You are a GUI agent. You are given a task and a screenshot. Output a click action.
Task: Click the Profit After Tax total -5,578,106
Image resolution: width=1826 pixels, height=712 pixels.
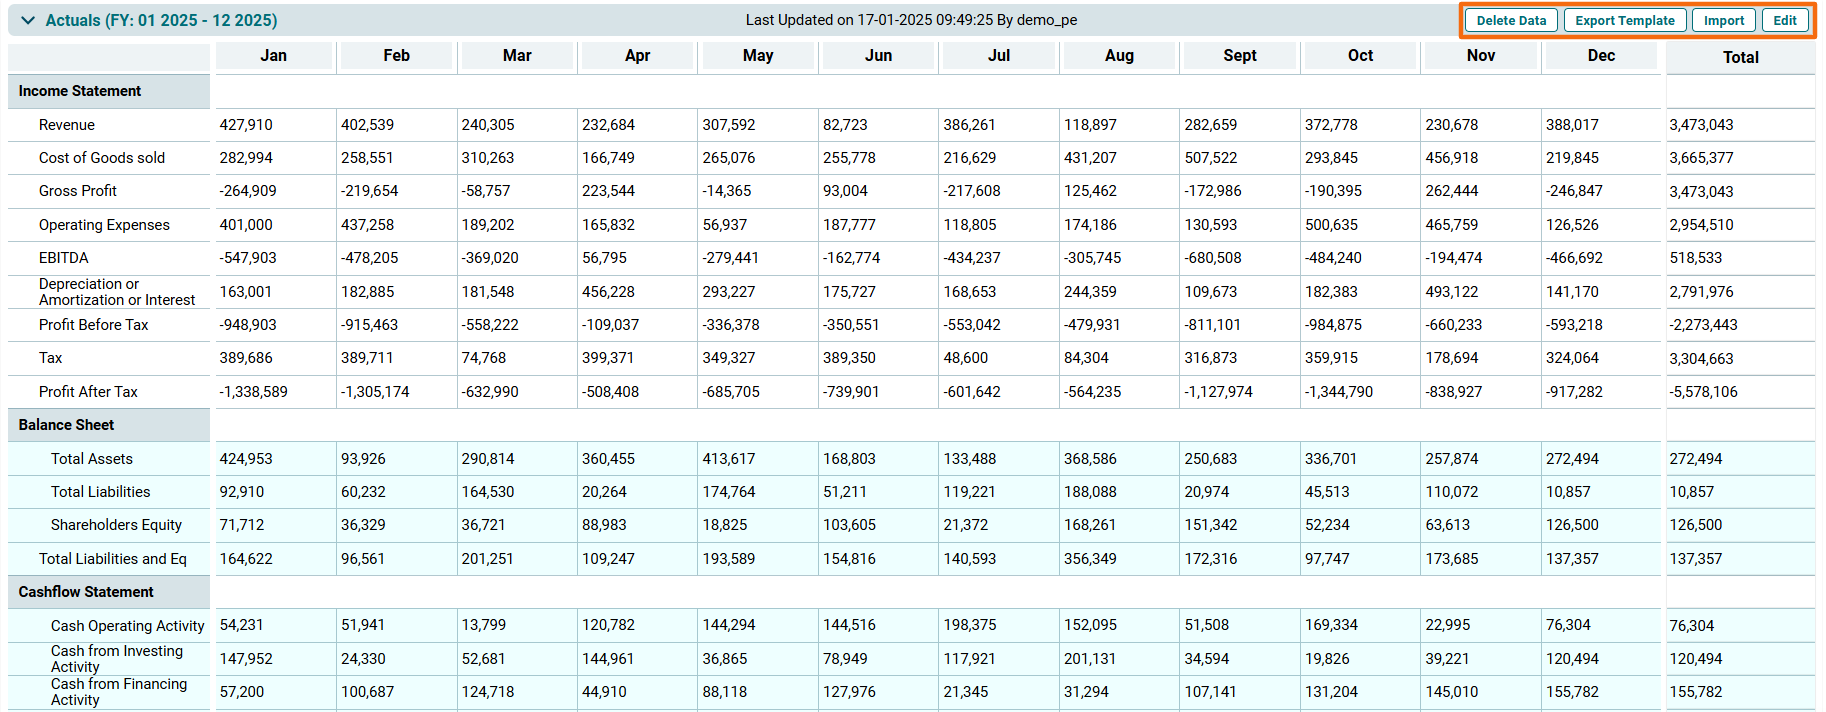[x=1703, y=392]
